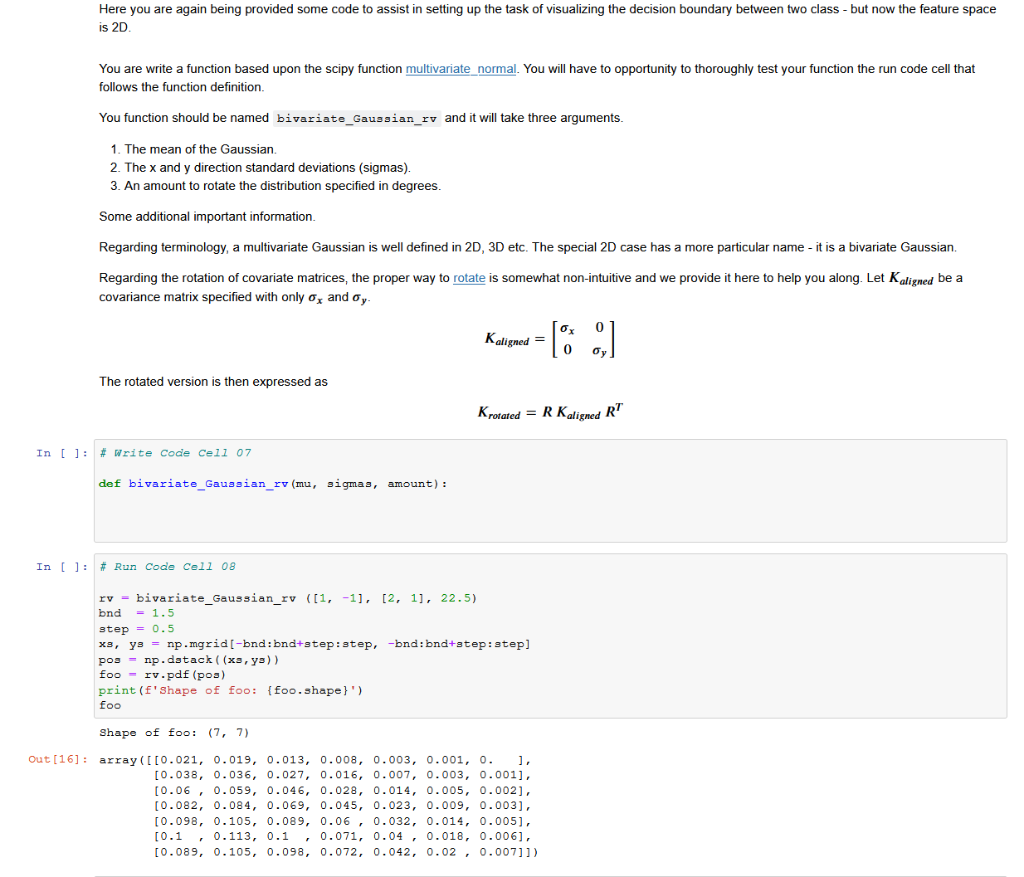The width and height of the screenshot is (1024, 877).
Task: Click inside Write Code Cell 07 editor
Action: pyautogui.click(x=550, y=490)
